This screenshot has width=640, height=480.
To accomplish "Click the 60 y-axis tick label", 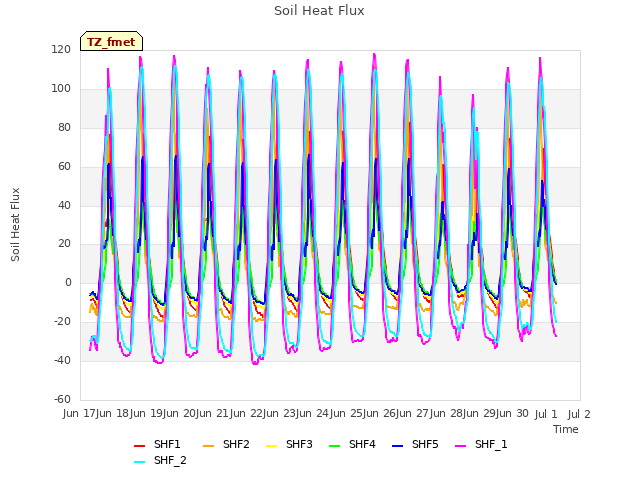I will pyautogui.click(x=64, y=167).
